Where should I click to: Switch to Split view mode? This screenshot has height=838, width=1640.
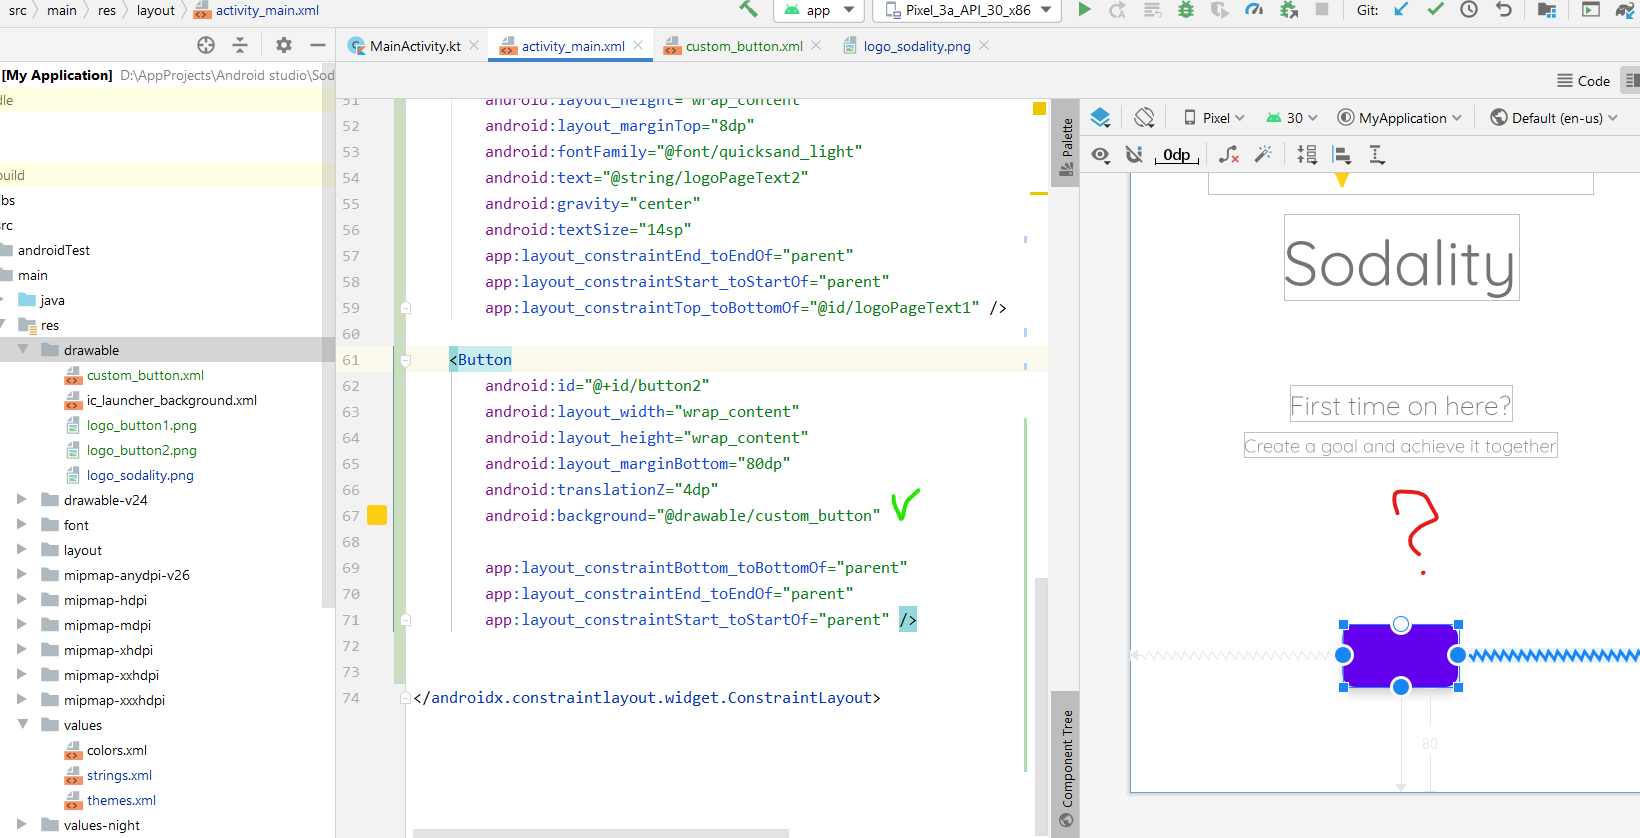(x=1632, y=81)
